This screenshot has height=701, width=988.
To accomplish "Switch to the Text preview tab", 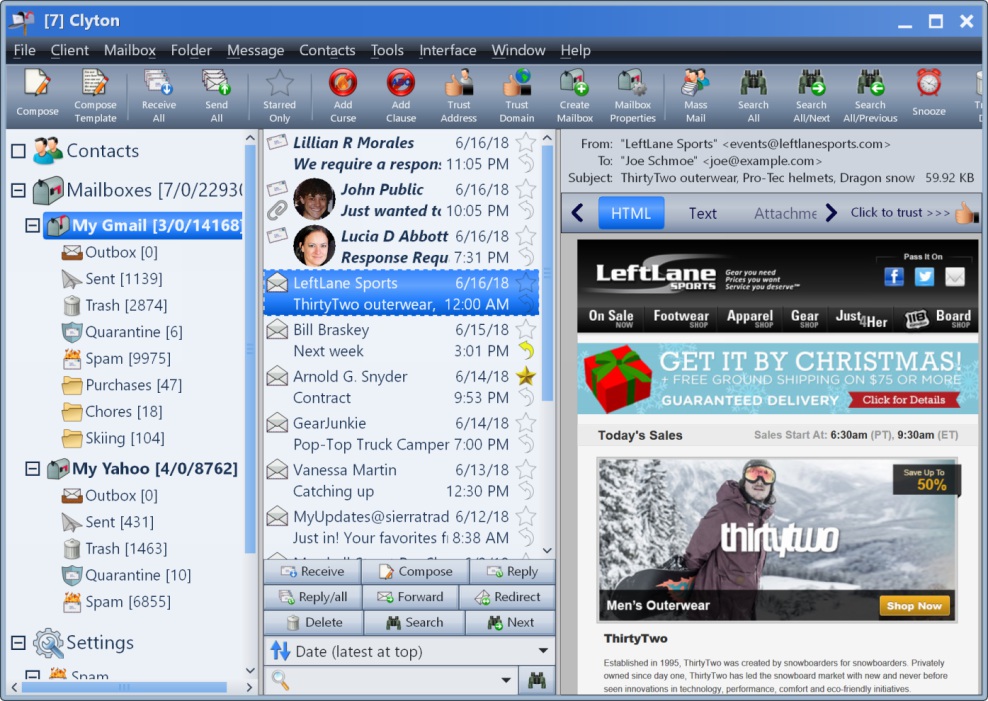I will 703,214.
